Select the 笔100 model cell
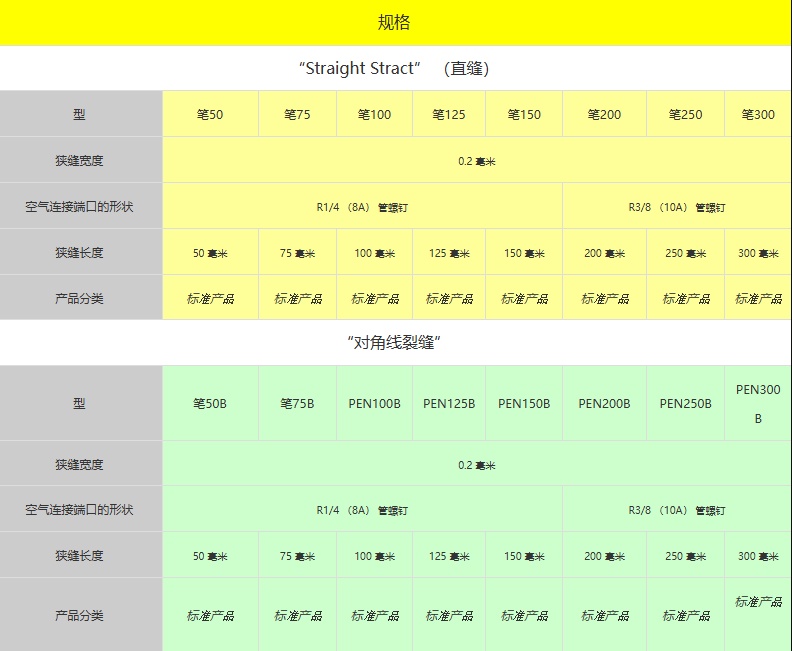The image size is (792, 651). click(374, 114)
